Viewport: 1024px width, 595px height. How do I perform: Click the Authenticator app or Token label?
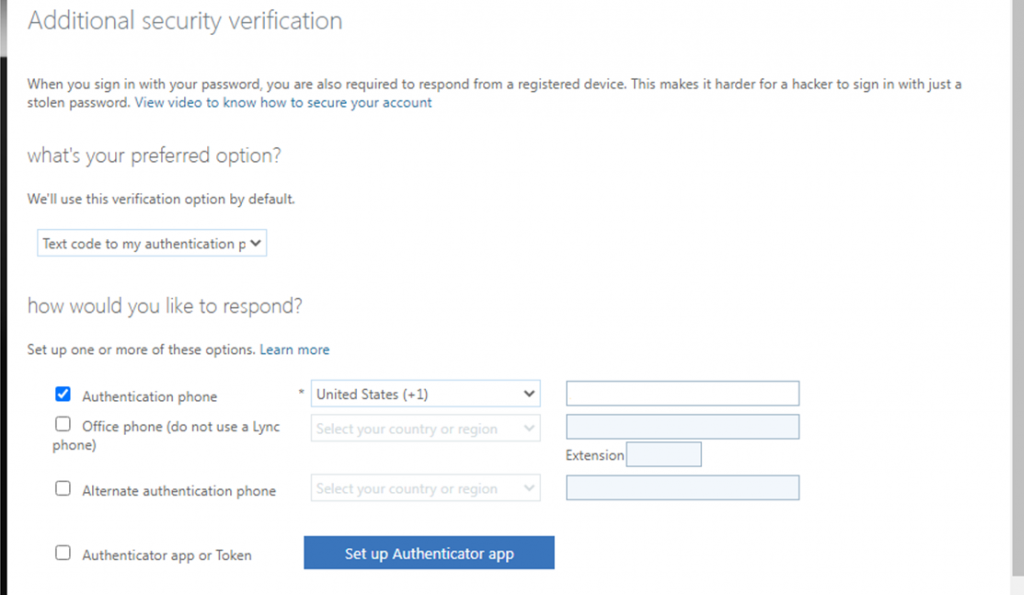coord(166,554)
